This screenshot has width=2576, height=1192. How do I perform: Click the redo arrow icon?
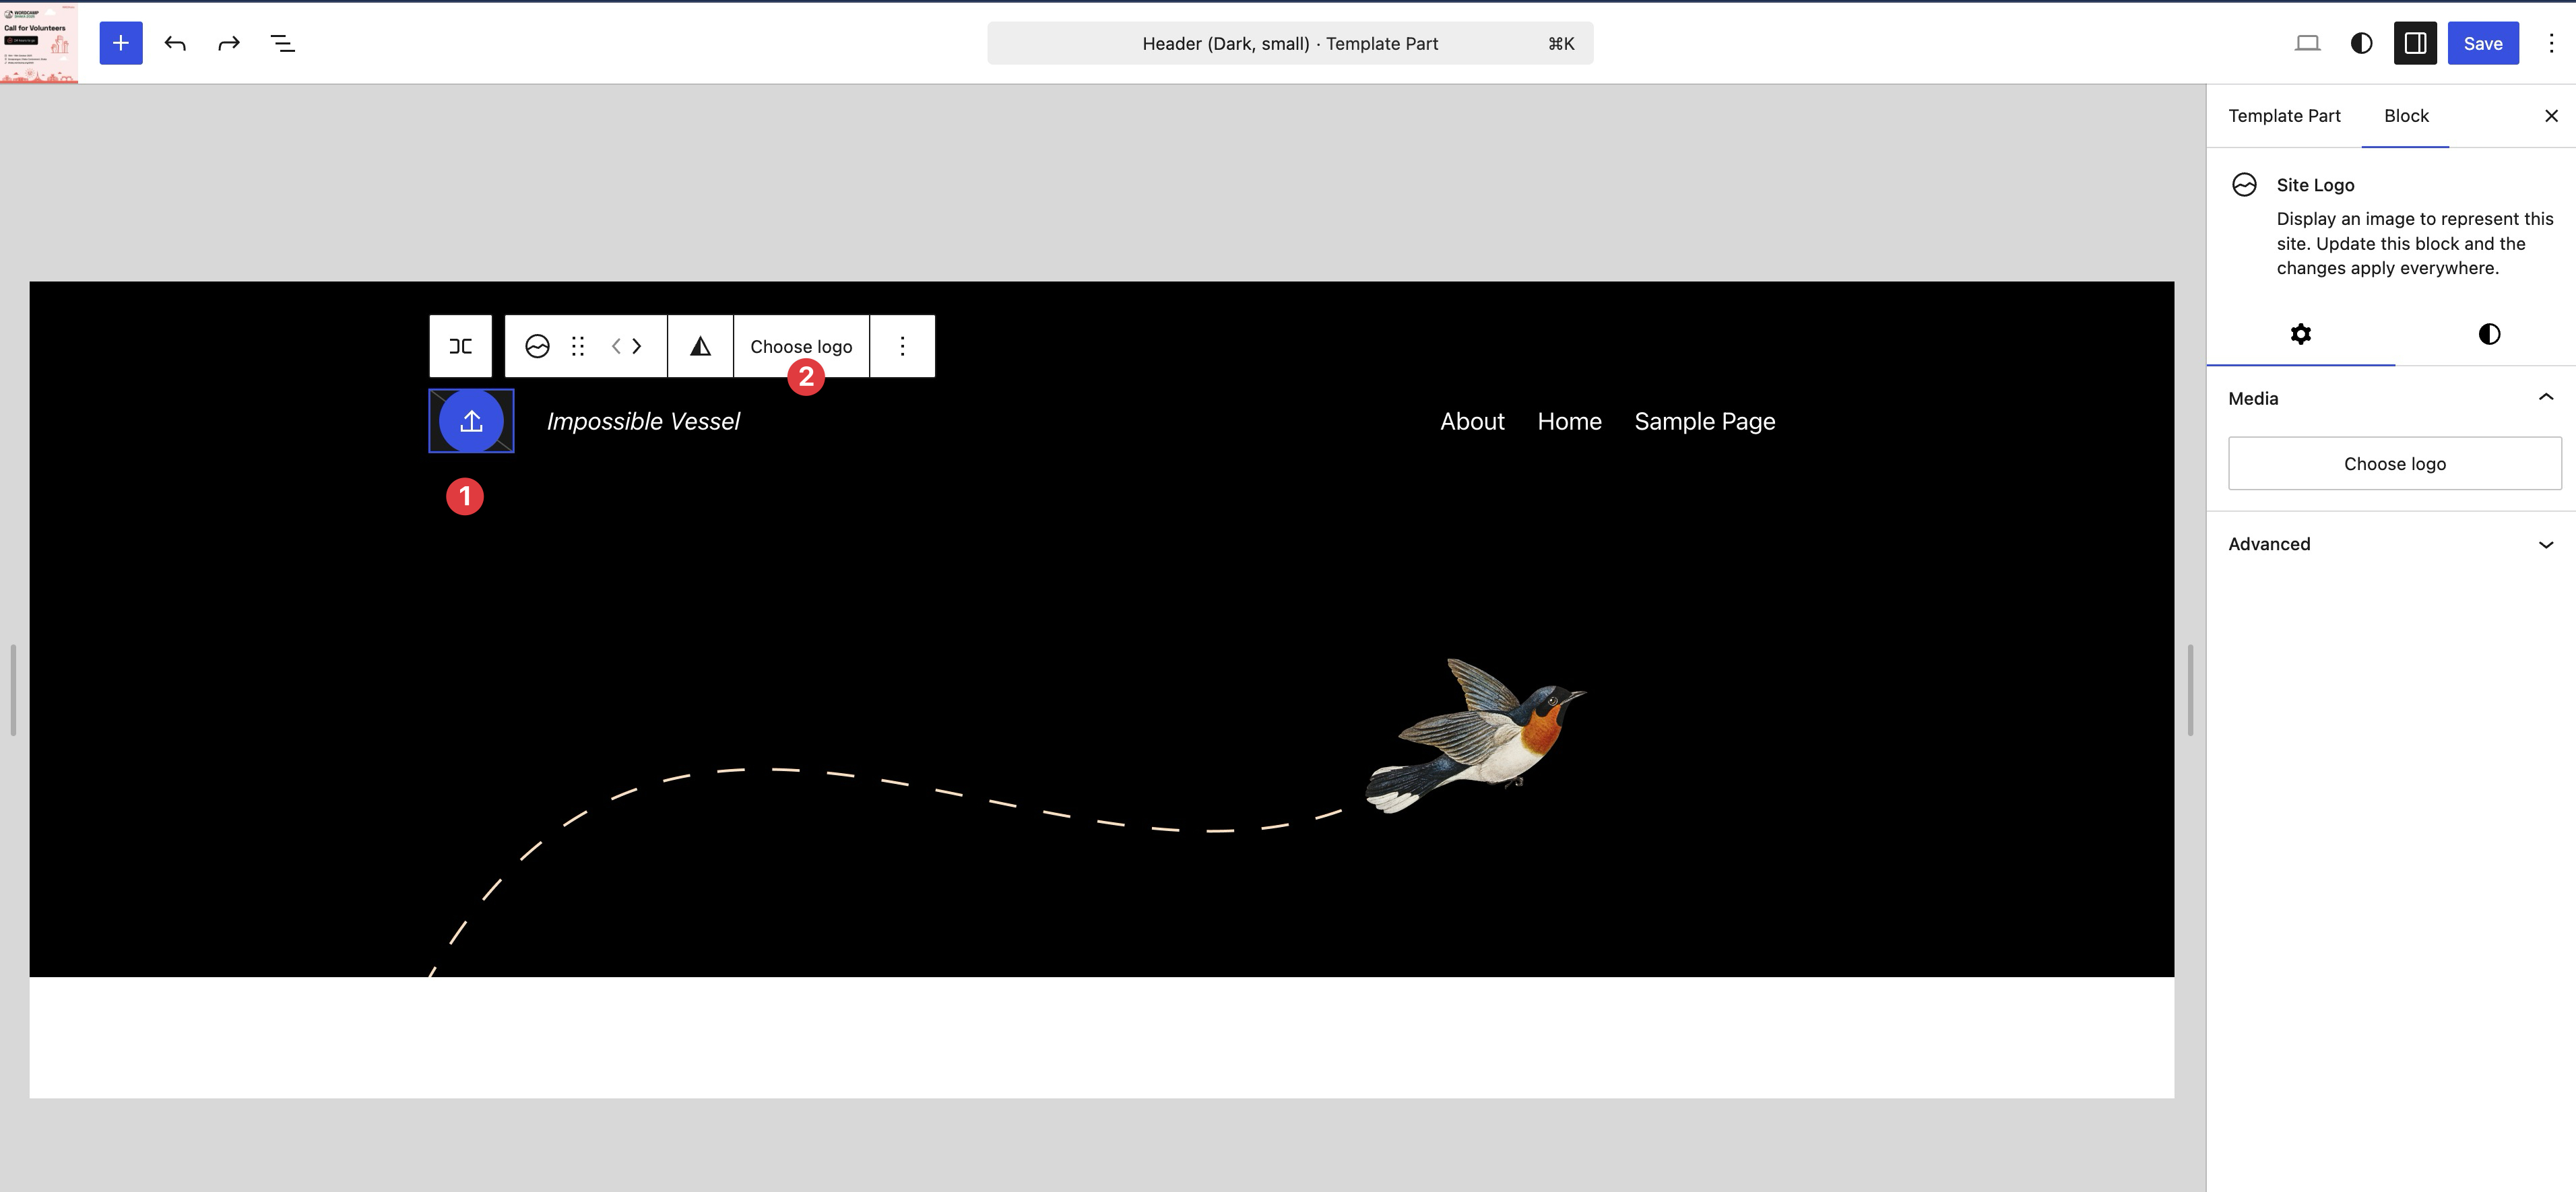[x=229, y=43]
